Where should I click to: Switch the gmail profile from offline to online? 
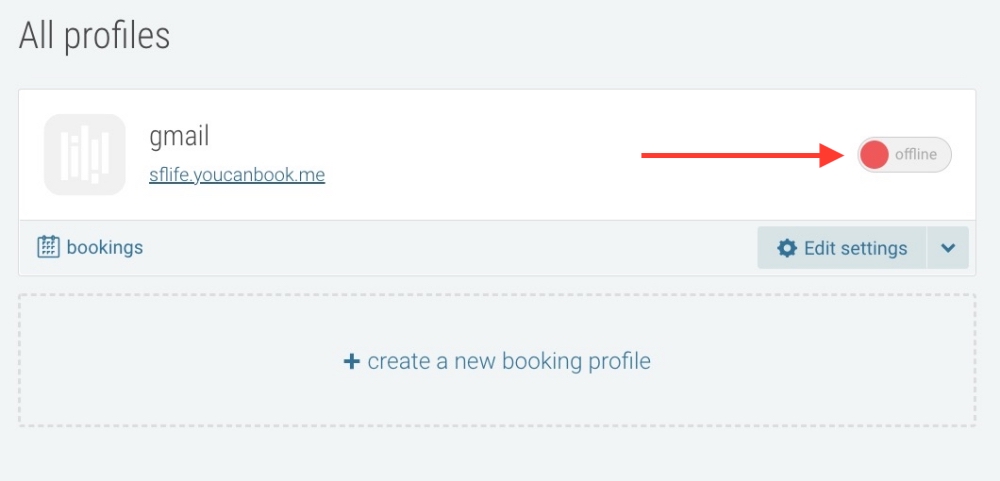point(904,155)
